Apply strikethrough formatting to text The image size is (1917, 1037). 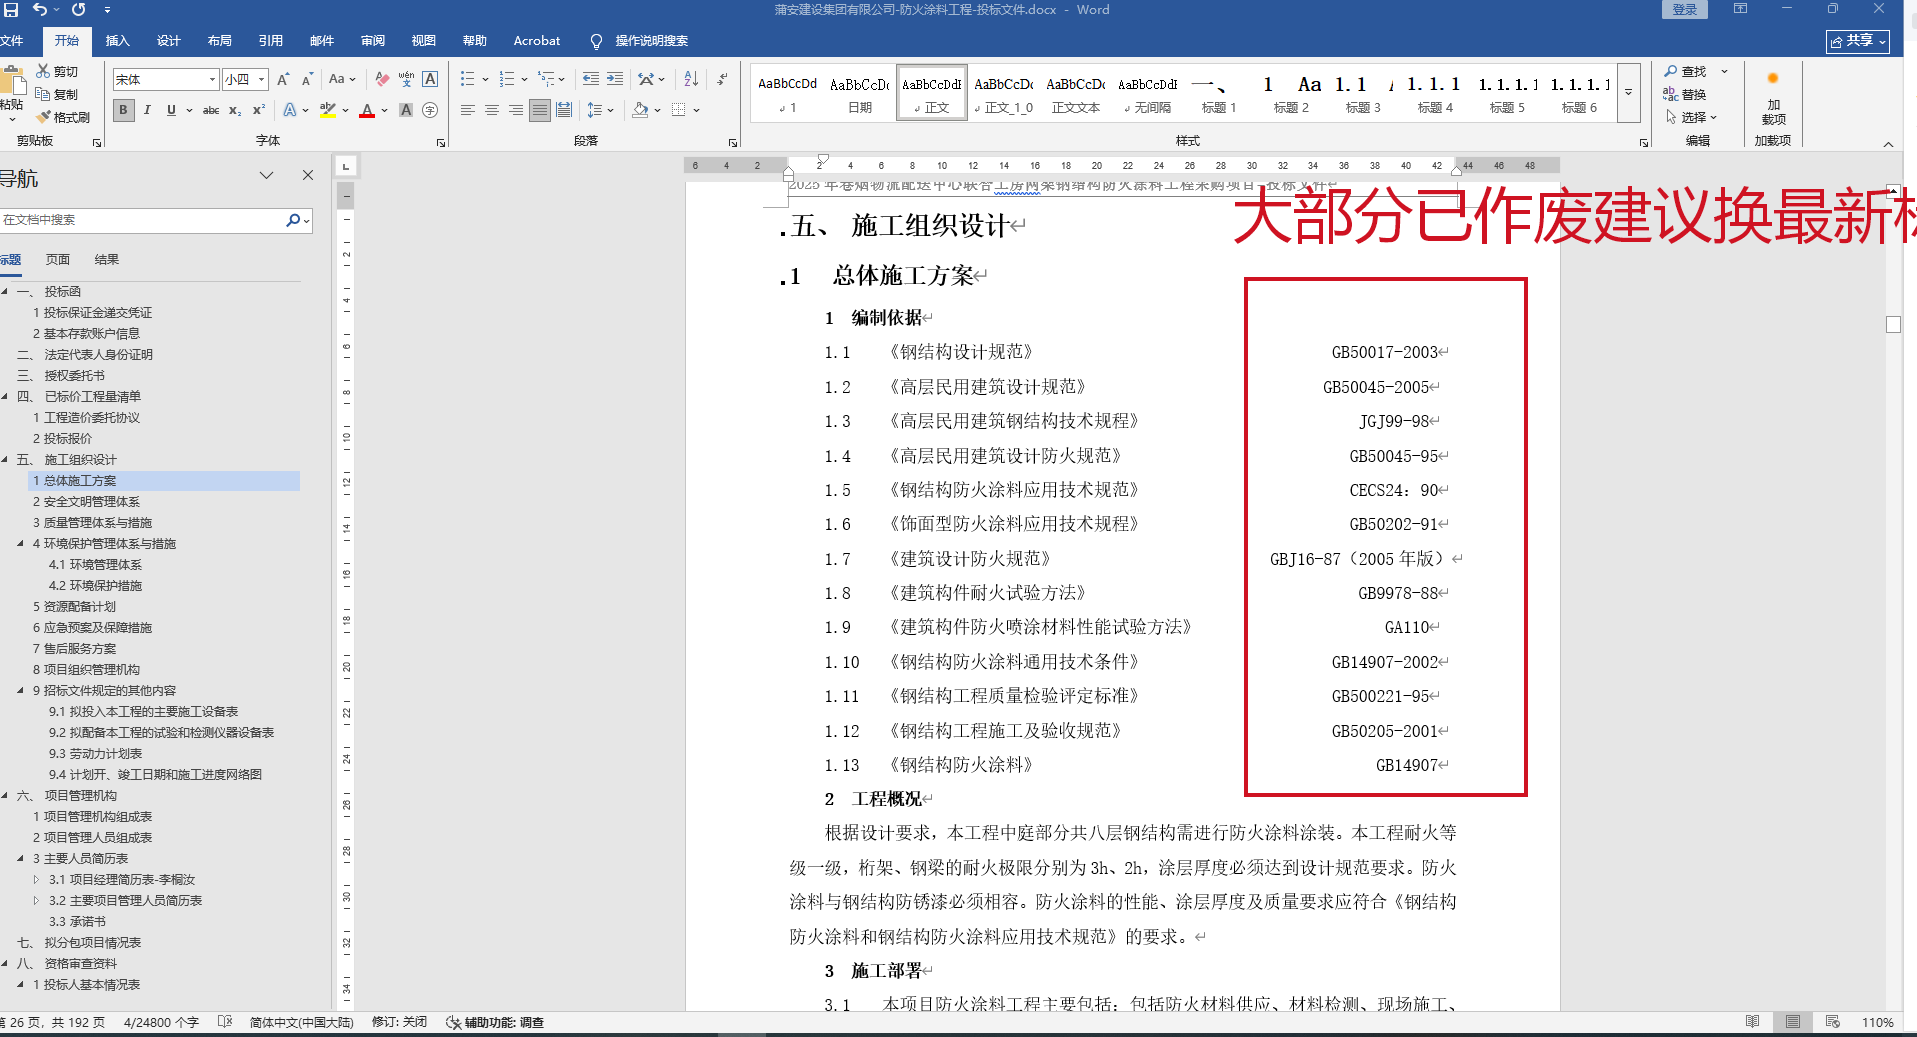tap(211, 110)
